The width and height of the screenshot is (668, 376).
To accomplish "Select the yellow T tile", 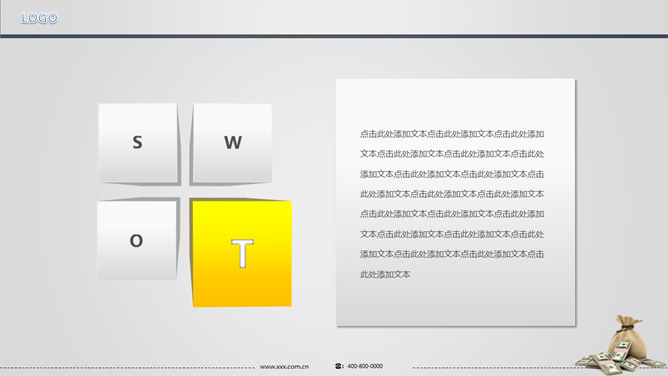I will (x=242, y=253).
